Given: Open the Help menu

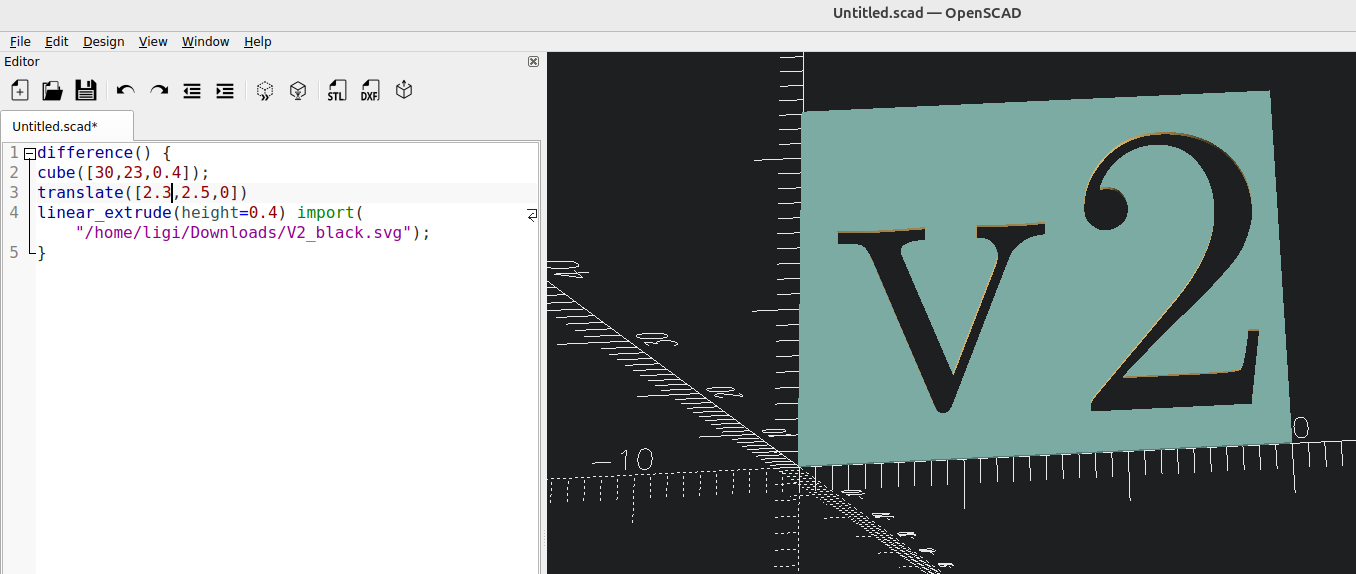Looking at the screenshot, I should [x=258, y=41].
